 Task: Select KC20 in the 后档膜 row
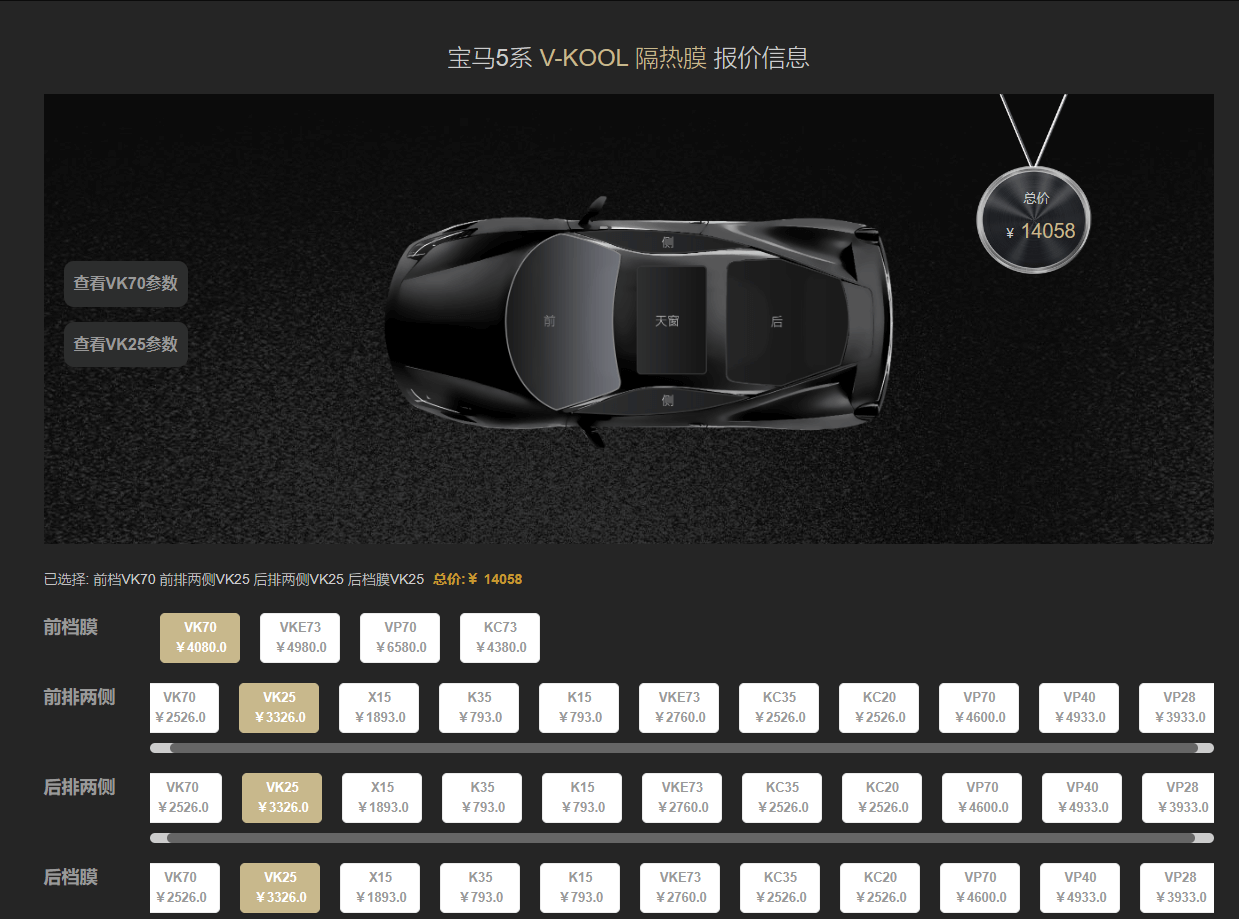coord(880,888)
